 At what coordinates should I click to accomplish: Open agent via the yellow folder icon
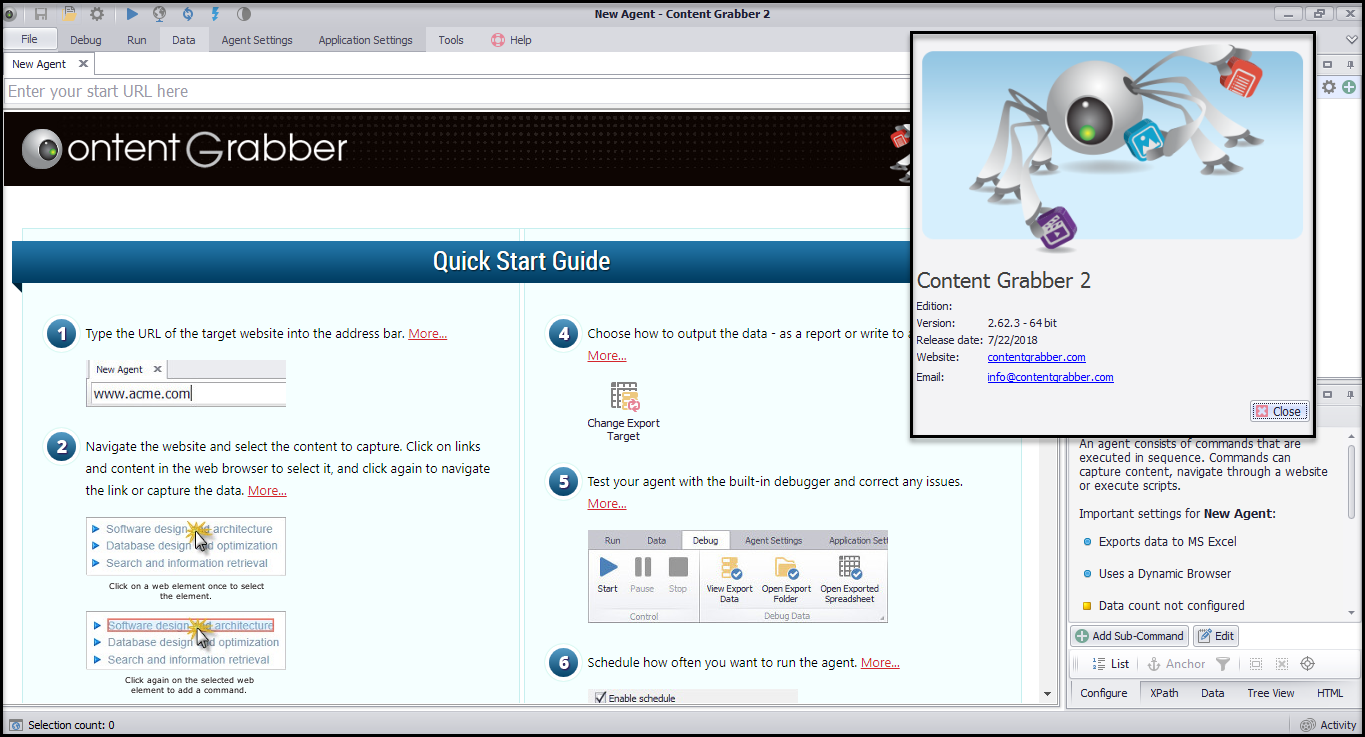click(x=69, y=14)
